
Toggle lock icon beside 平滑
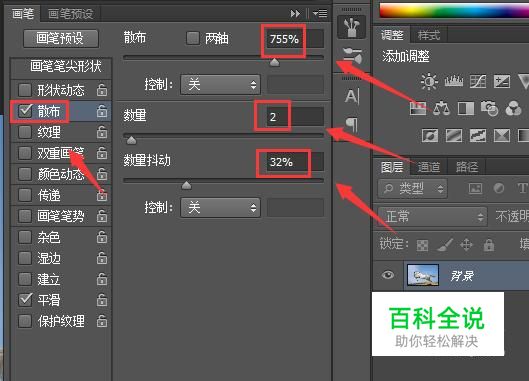click(x=102, y=300)
